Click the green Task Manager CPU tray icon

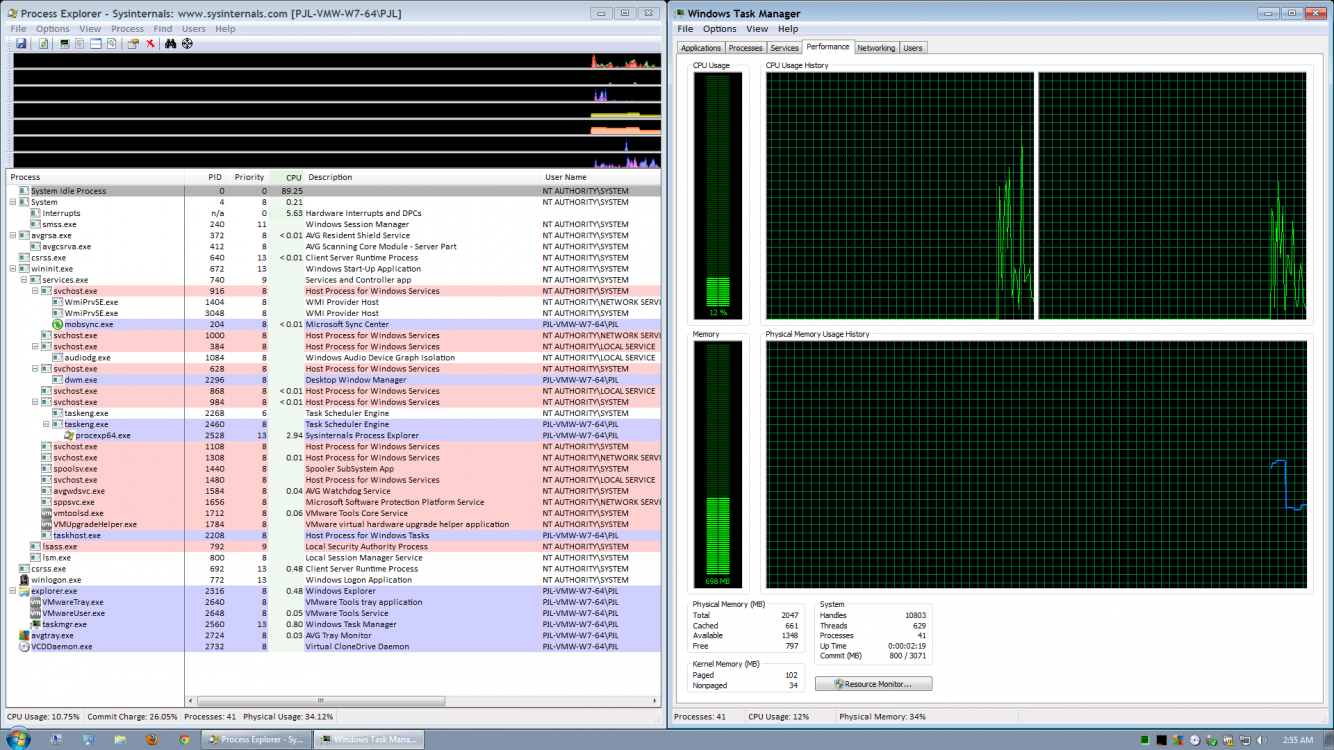click(1145, 740)
